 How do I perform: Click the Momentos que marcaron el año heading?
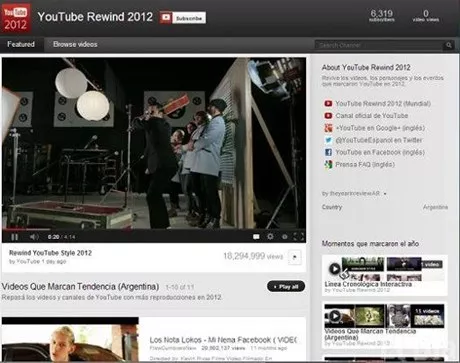pos(370,244)
